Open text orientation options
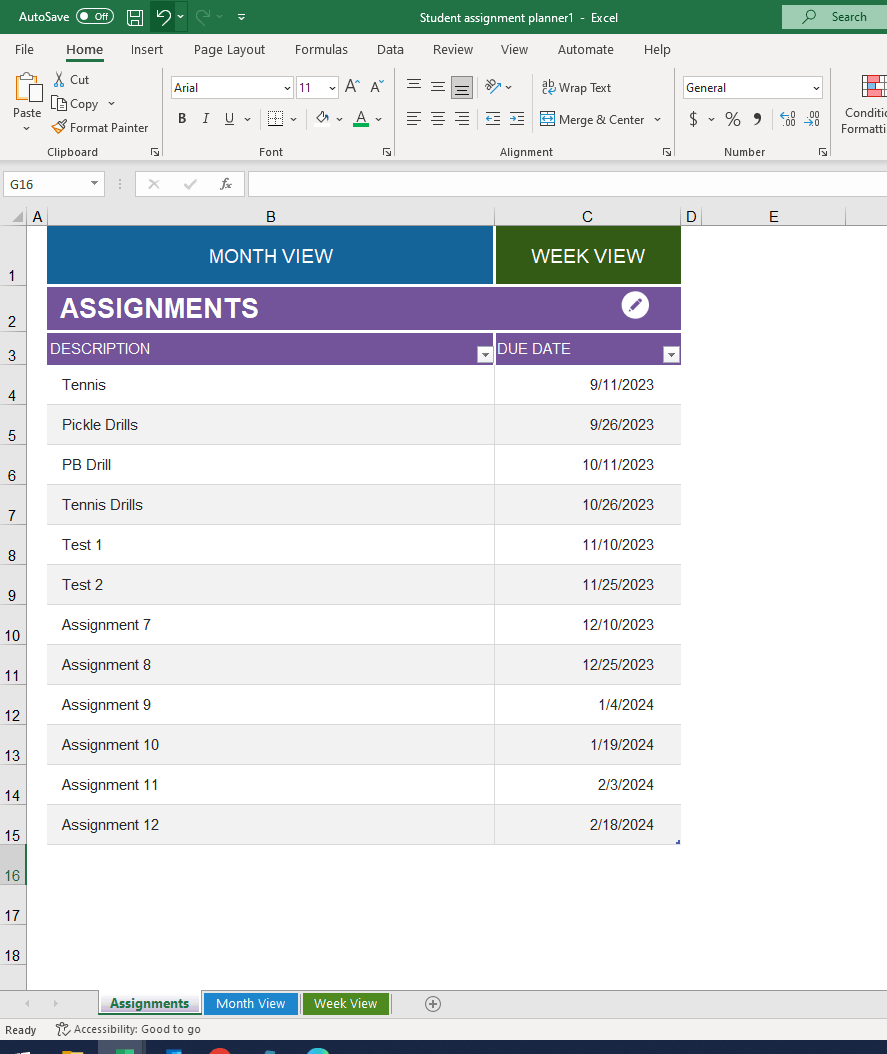Viewport: 887px width, 1054px height. pyautogui.click(x=498, y=87)
